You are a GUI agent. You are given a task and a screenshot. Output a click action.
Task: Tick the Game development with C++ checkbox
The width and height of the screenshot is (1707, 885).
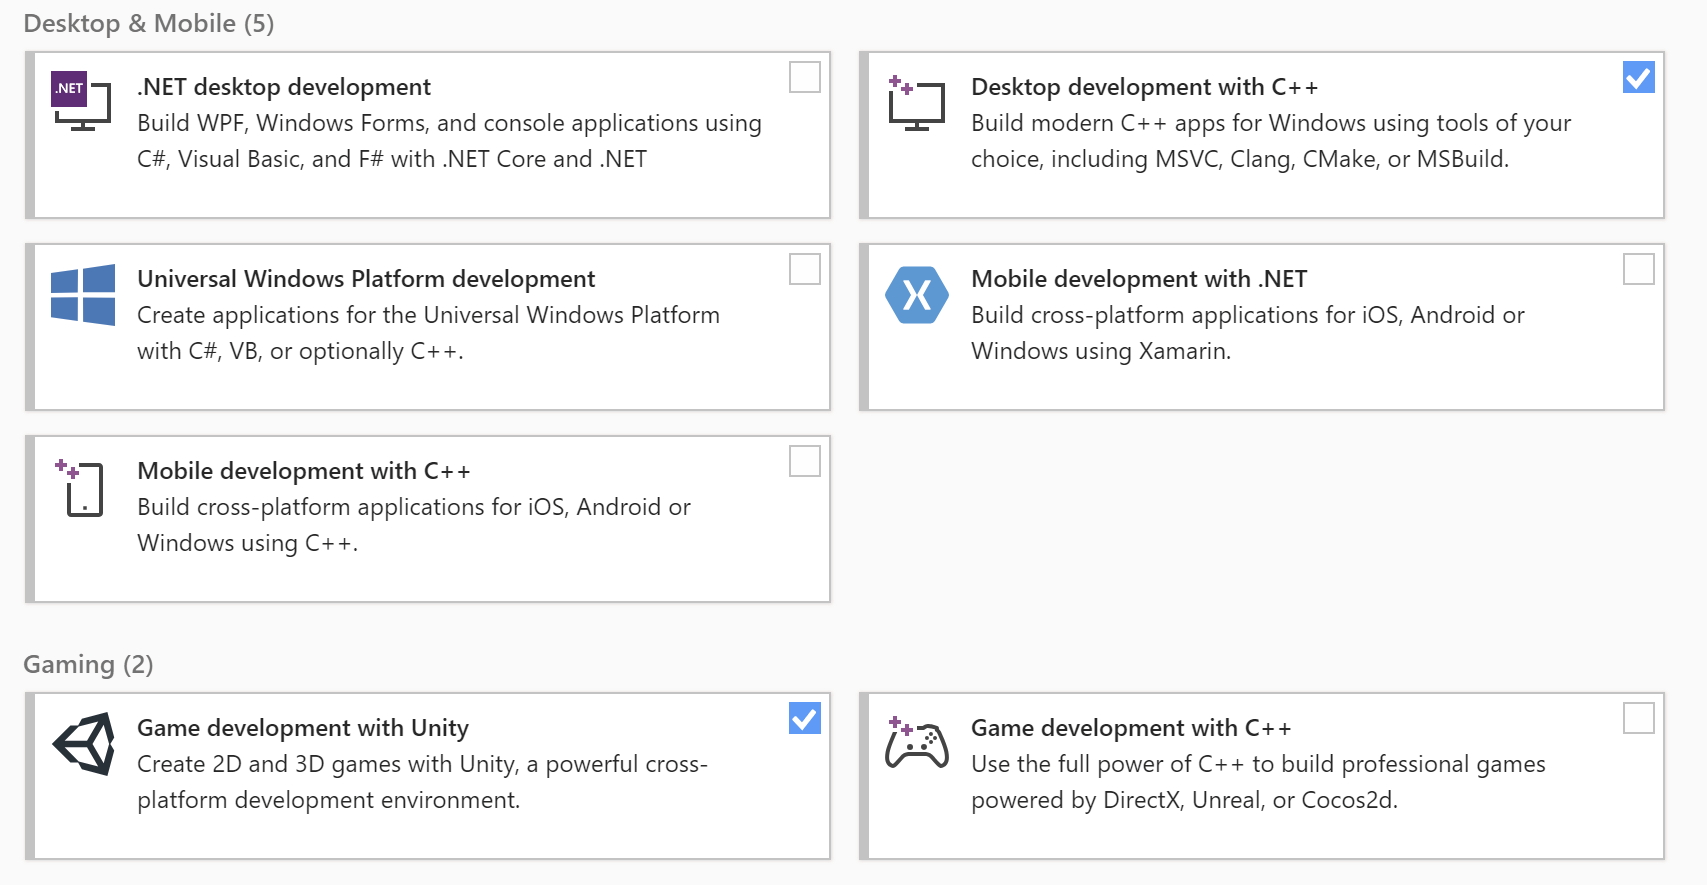click(1638, 718)
